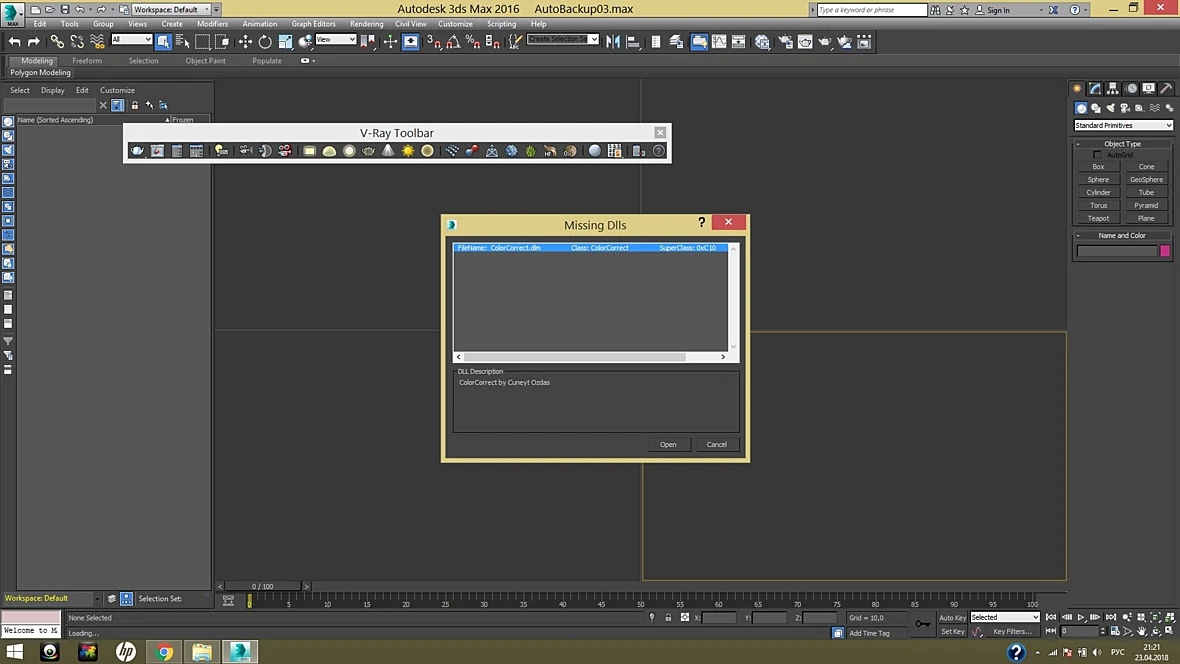
Task: Click the Mirror tool icon
Action: click(x=613, y=42)
